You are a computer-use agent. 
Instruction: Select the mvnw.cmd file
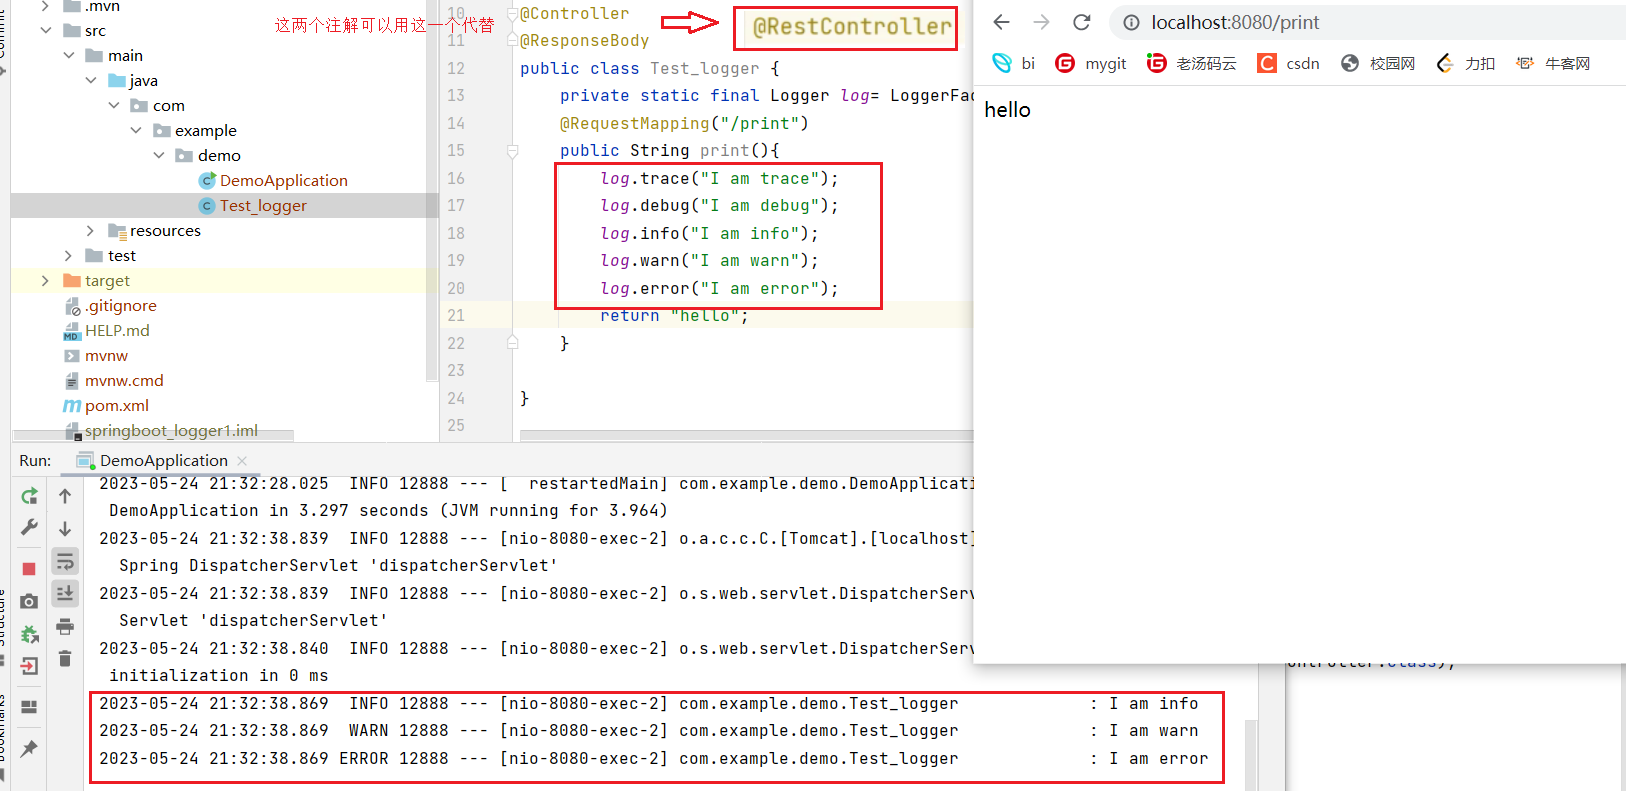tap(113, 380)
